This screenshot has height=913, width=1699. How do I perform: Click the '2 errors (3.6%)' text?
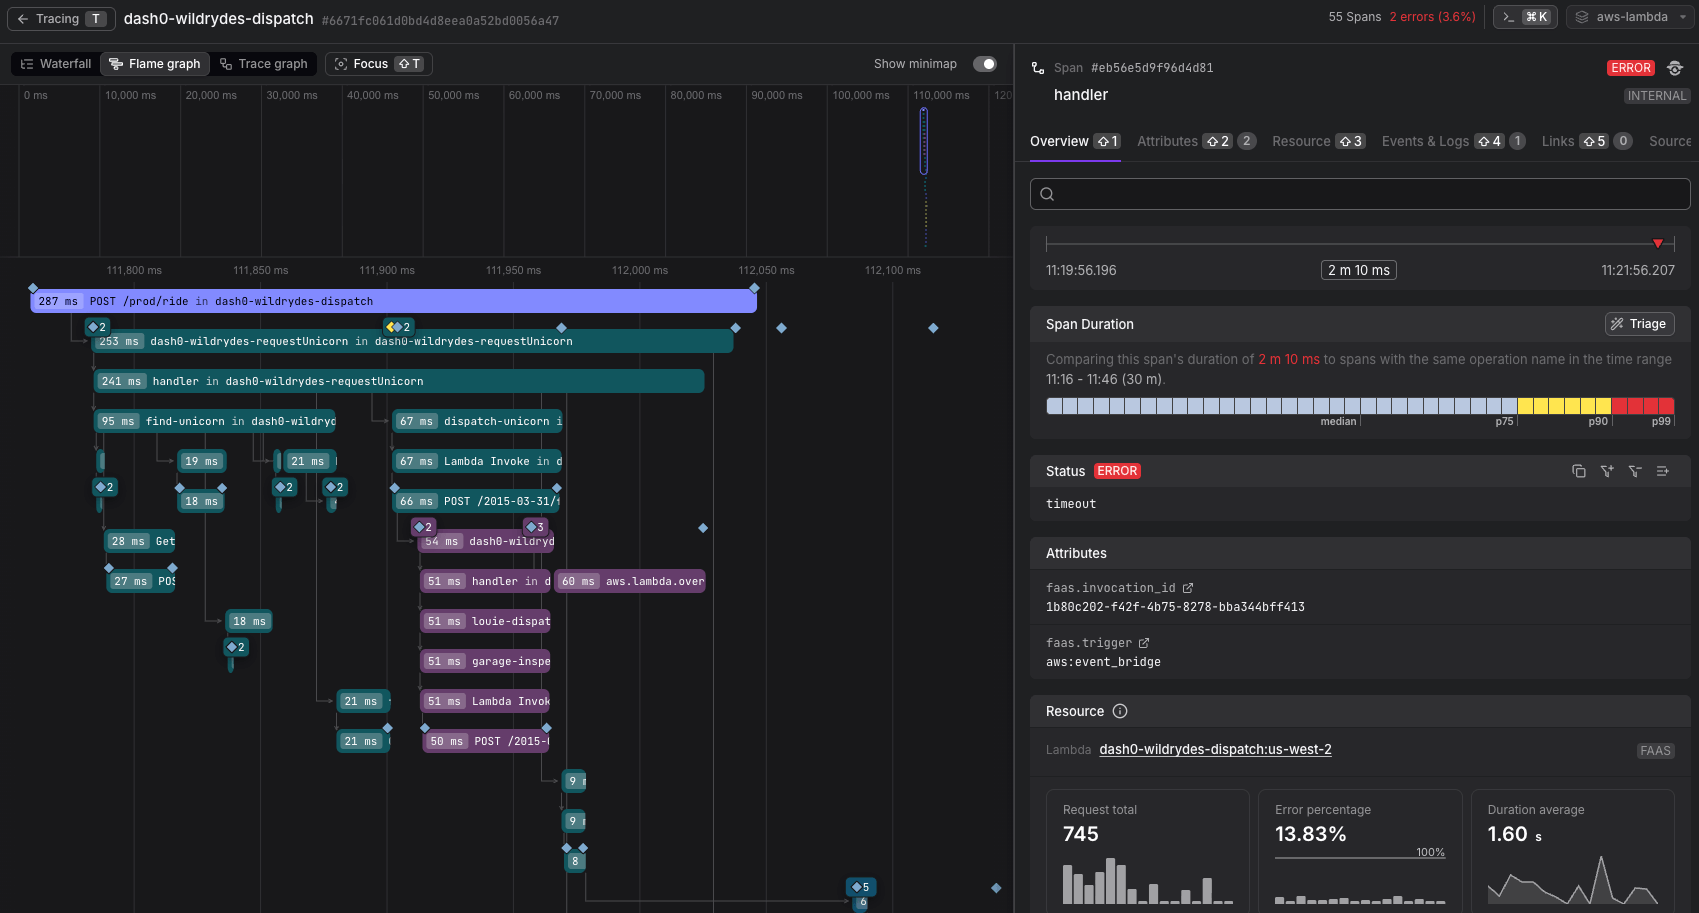(1432, 17)
